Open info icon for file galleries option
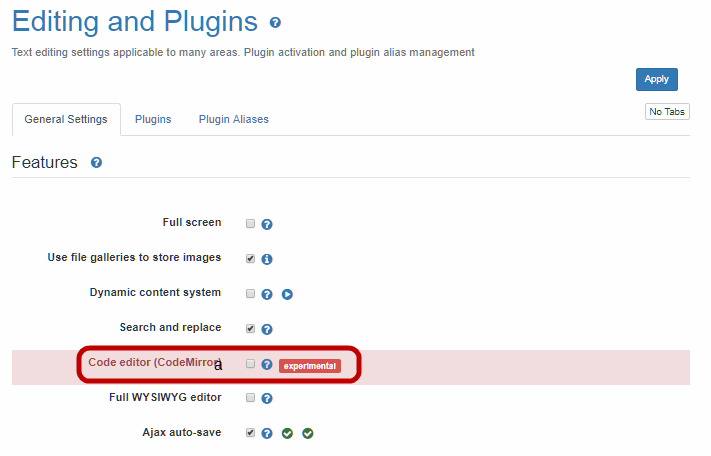The width and height of the screenshot is (711, 456). coord(267,259)
